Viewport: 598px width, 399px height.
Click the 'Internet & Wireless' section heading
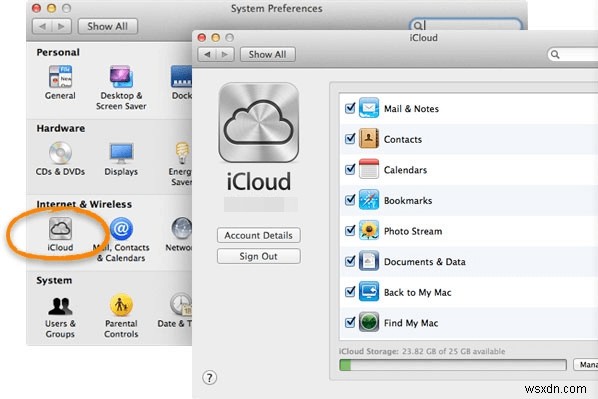[x=84, y=204]
